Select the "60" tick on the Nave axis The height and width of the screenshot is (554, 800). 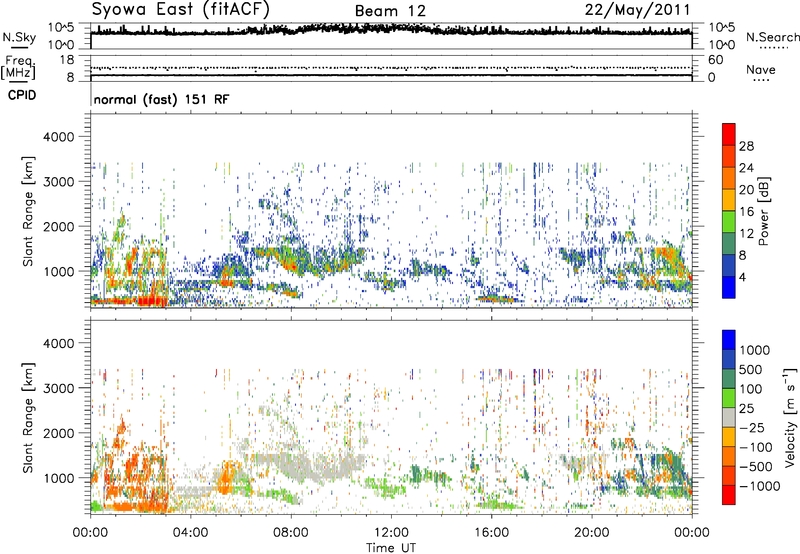pyautogui.click(x=715, y=60)
